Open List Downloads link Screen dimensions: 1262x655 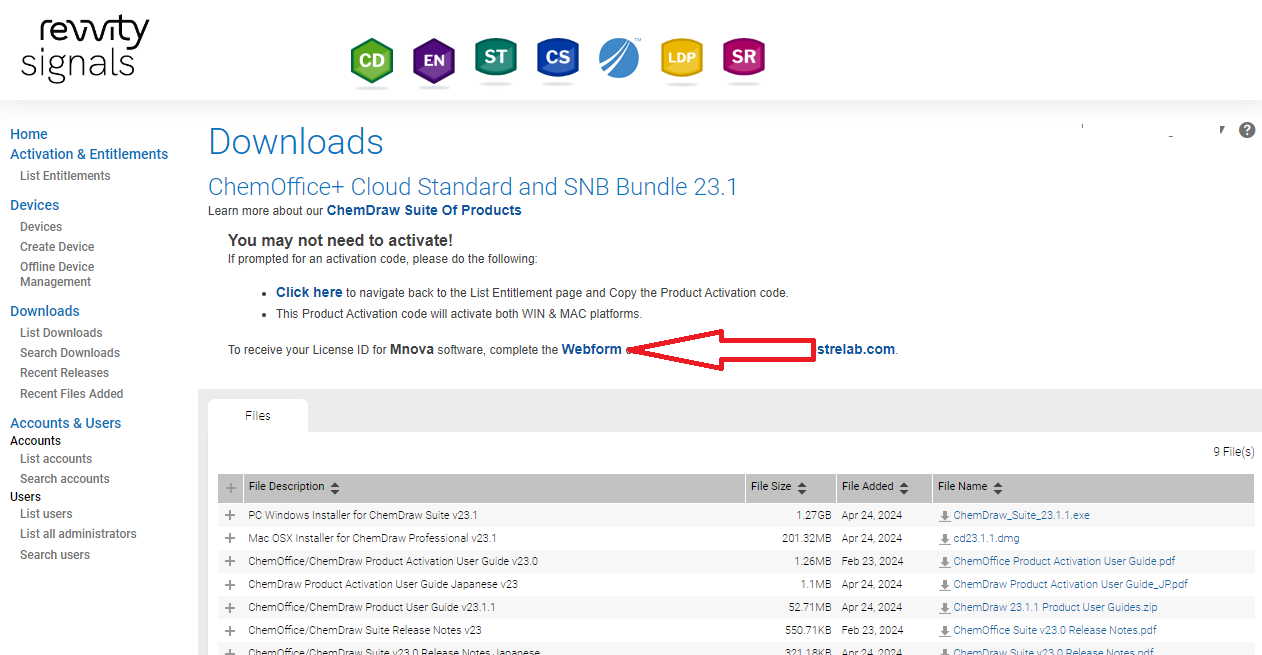coord(61,333)
